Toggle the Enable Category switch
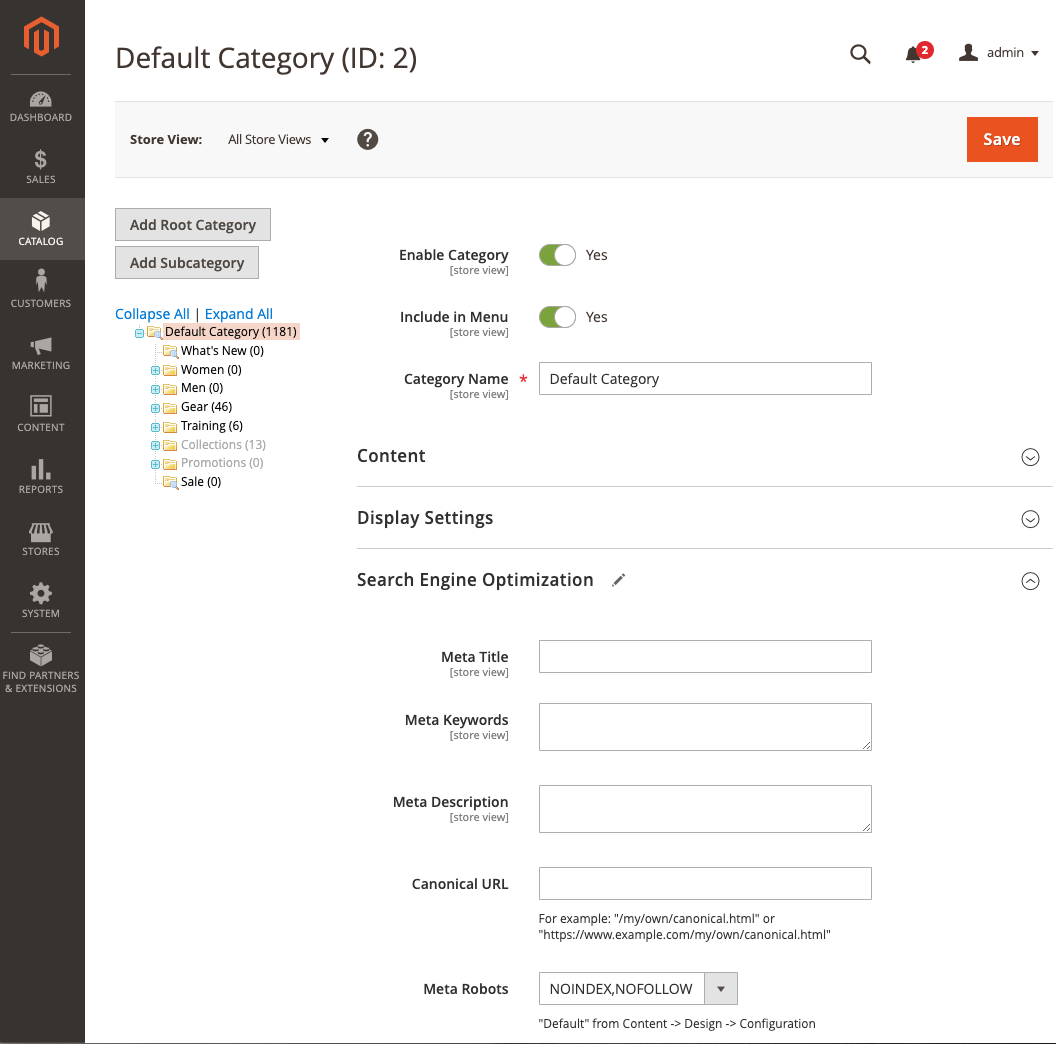Screen dimensions: 1056x1044 coord(557,255)
